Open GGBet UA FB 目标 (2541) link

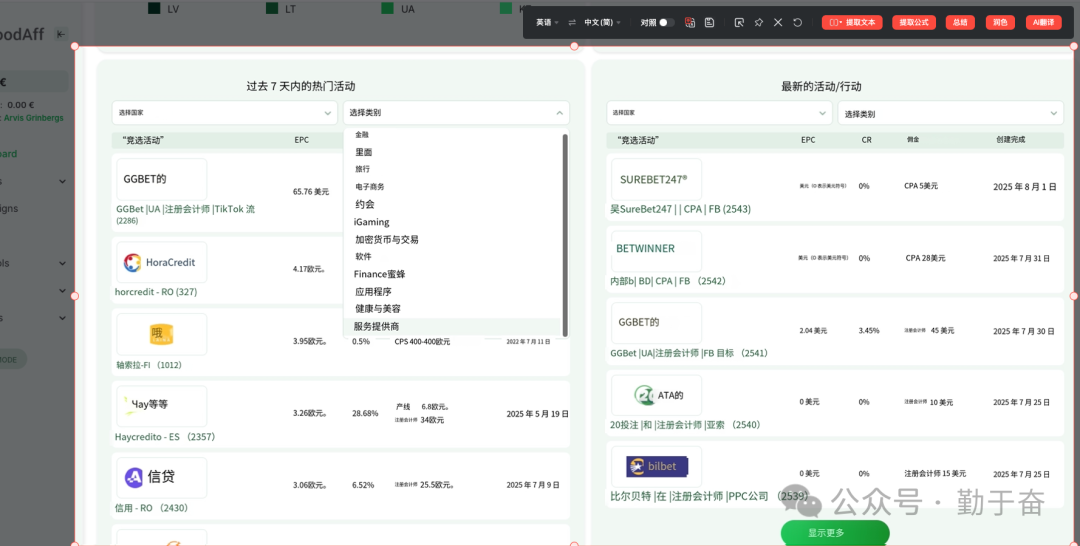pyautogui.click(x=689, y=353)
